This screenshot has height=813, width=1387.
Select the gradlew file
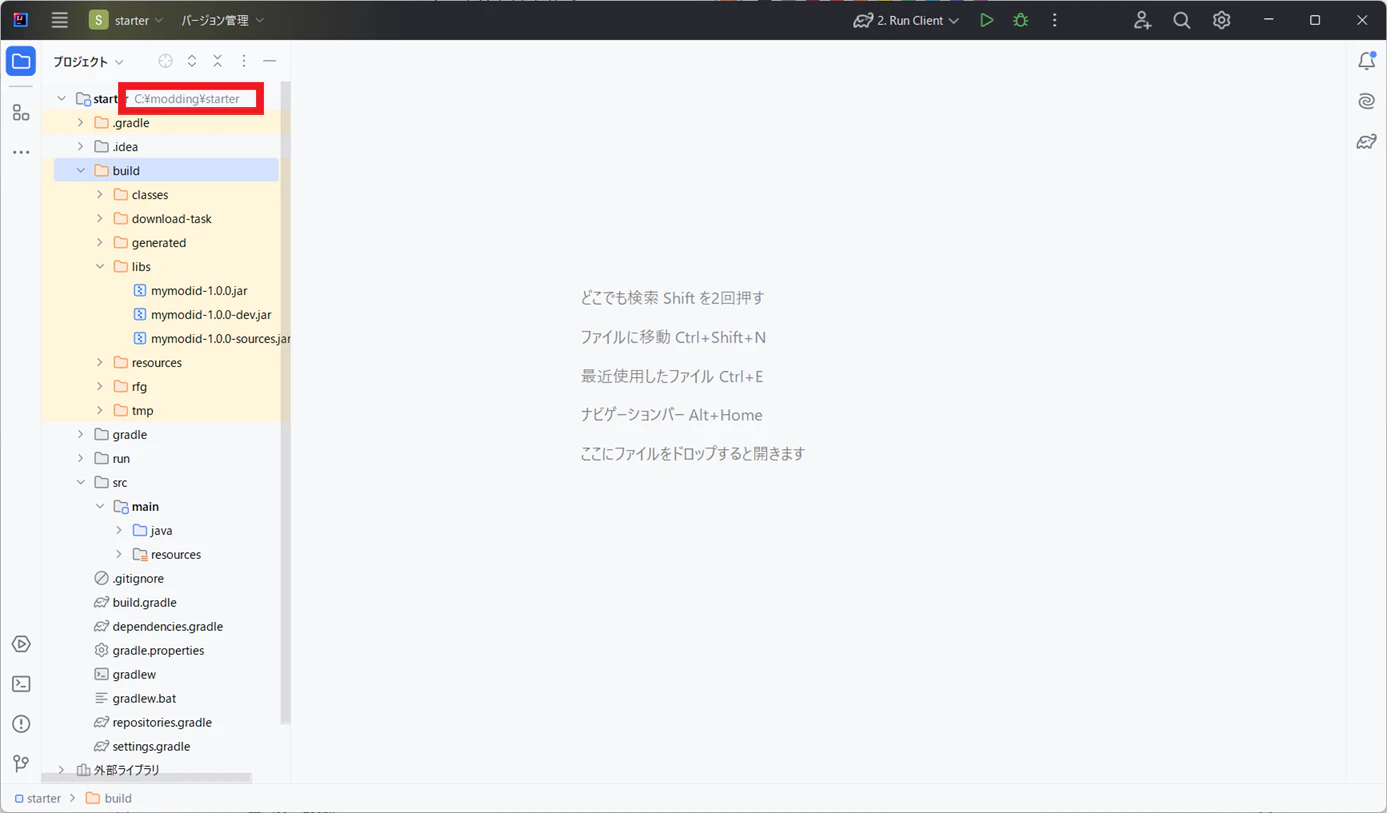click(x=134, y=675)
